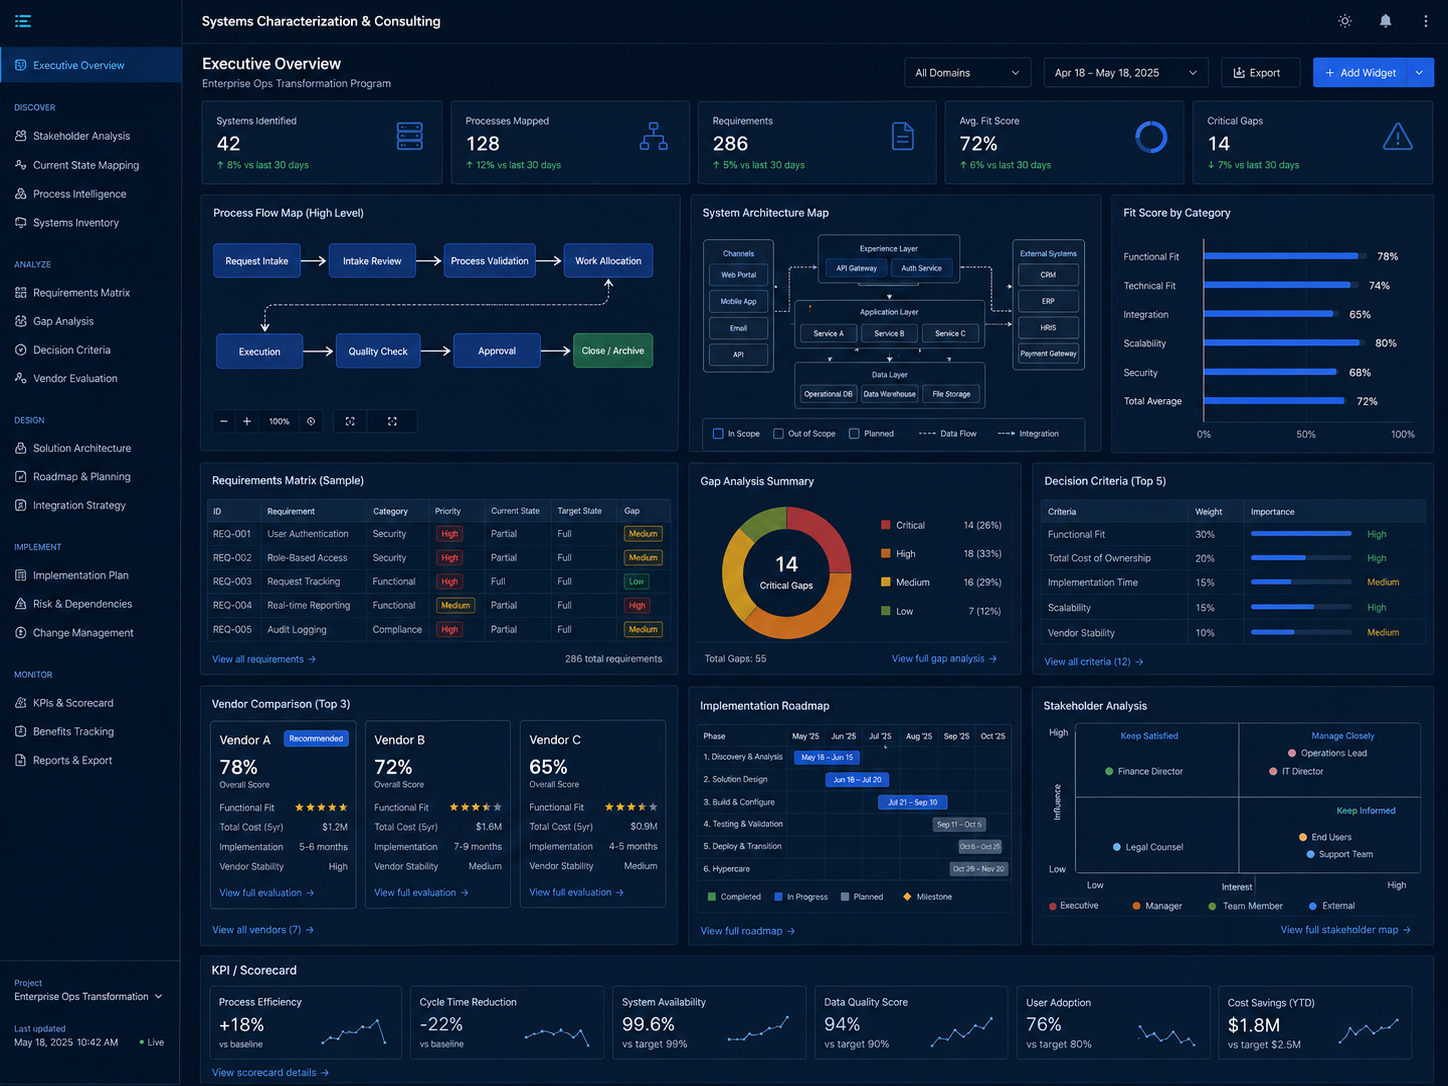The image size is (1448, 1086).
Task: Expand the Add Widget arrow dropdown
Action: coord(1420,73)
